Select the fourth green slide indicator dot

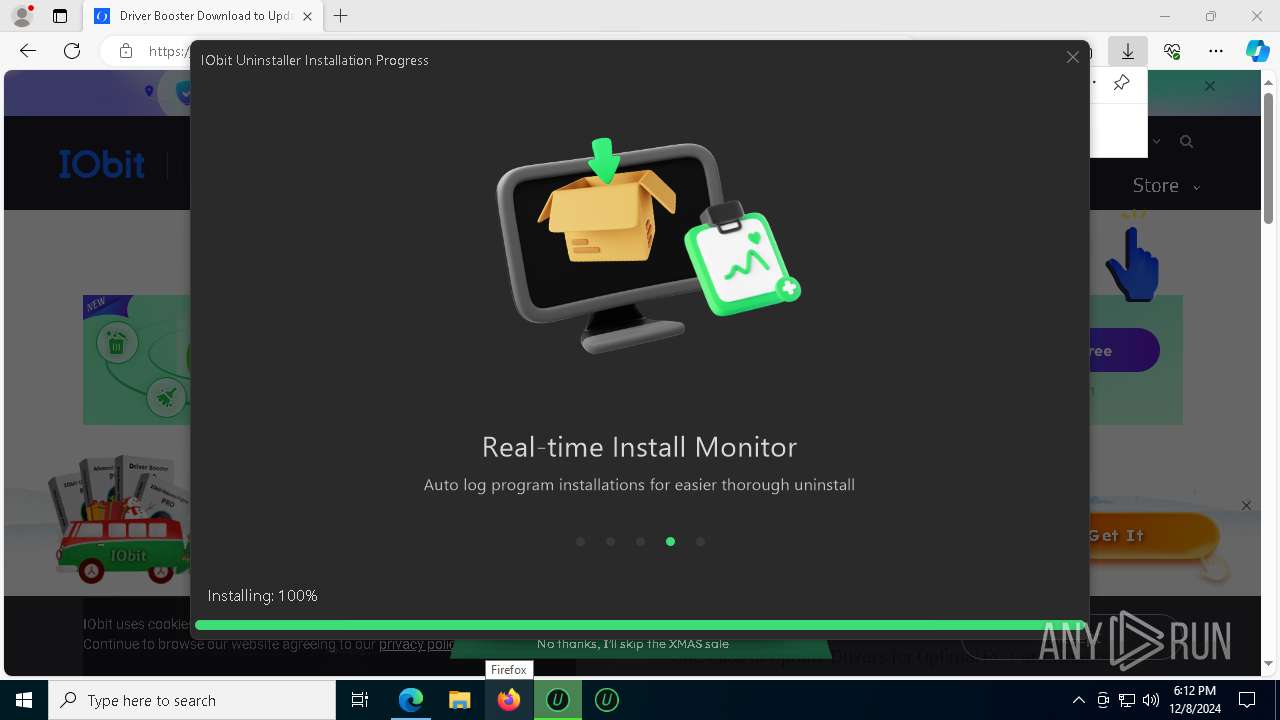[x=670, y=541]
